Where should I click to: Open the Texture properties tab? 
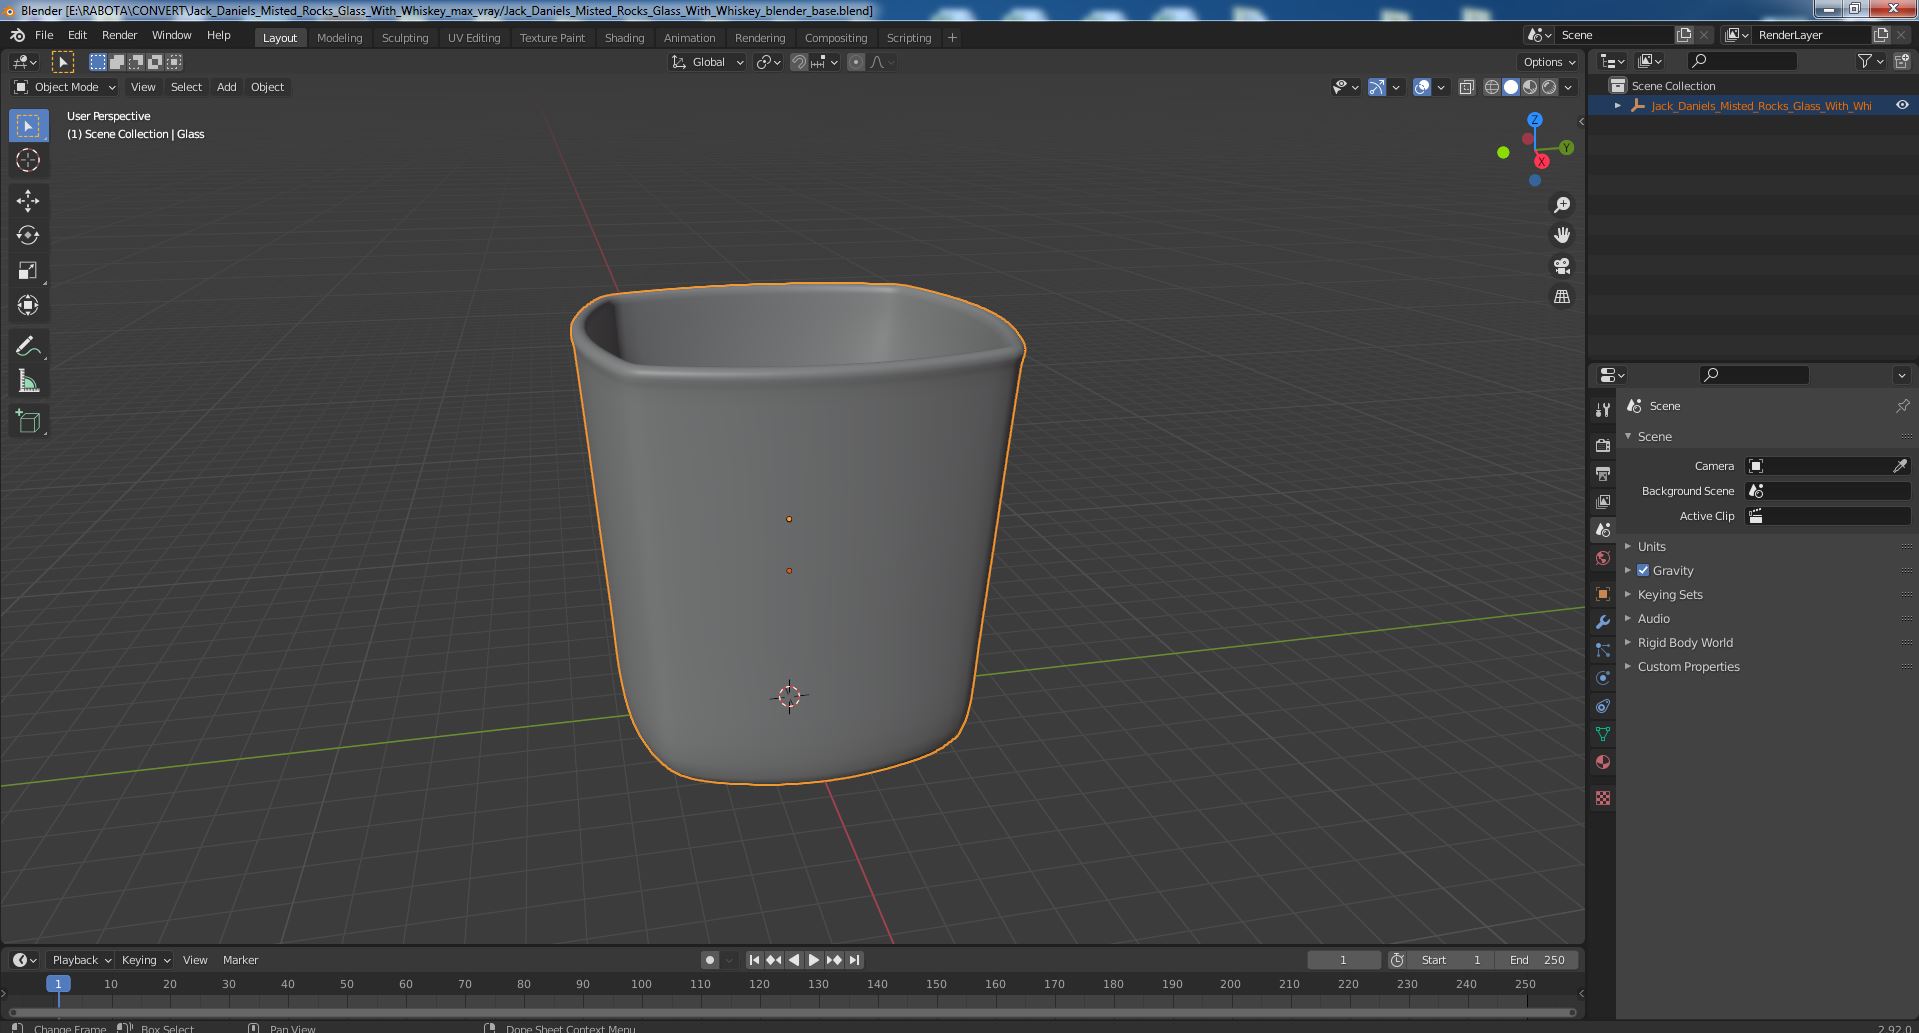pos(1603,798)
